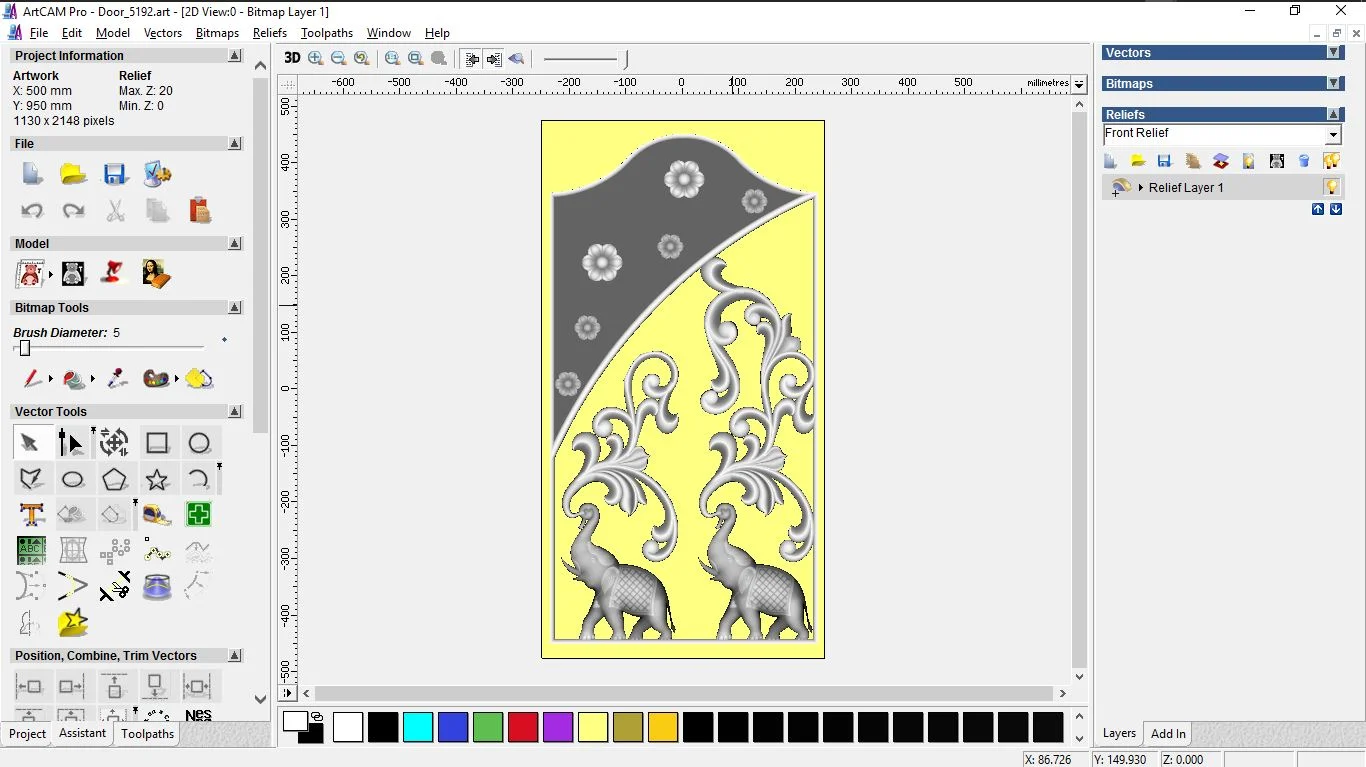Expand the Bitmaps panel
The image size is (1366, 767).
pos(1333,84)
